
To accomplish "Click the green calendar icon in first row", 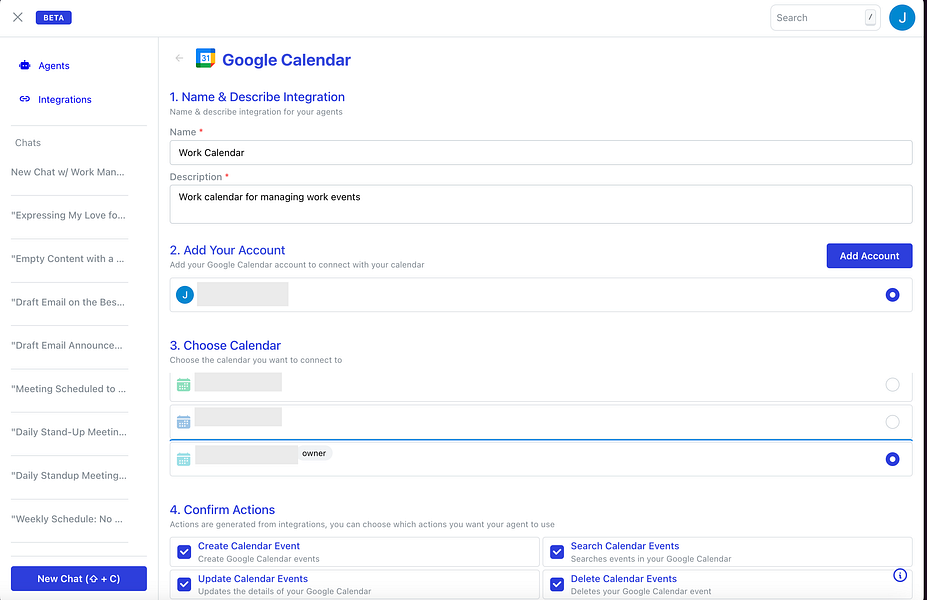I will coord(183,385).
